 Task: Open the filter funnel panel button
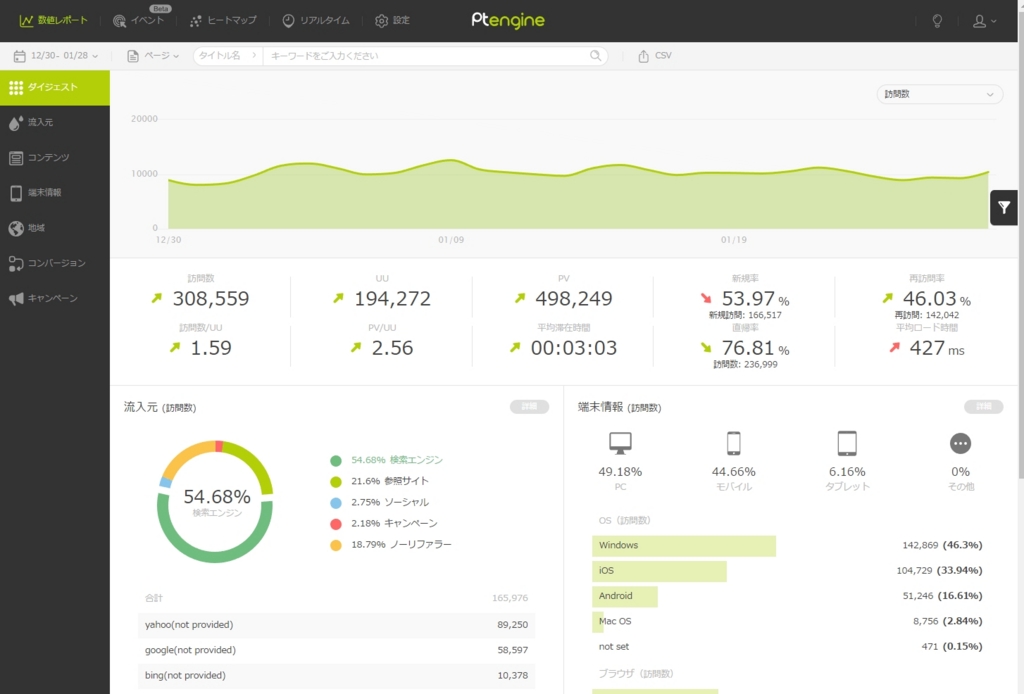(1004, 208)
